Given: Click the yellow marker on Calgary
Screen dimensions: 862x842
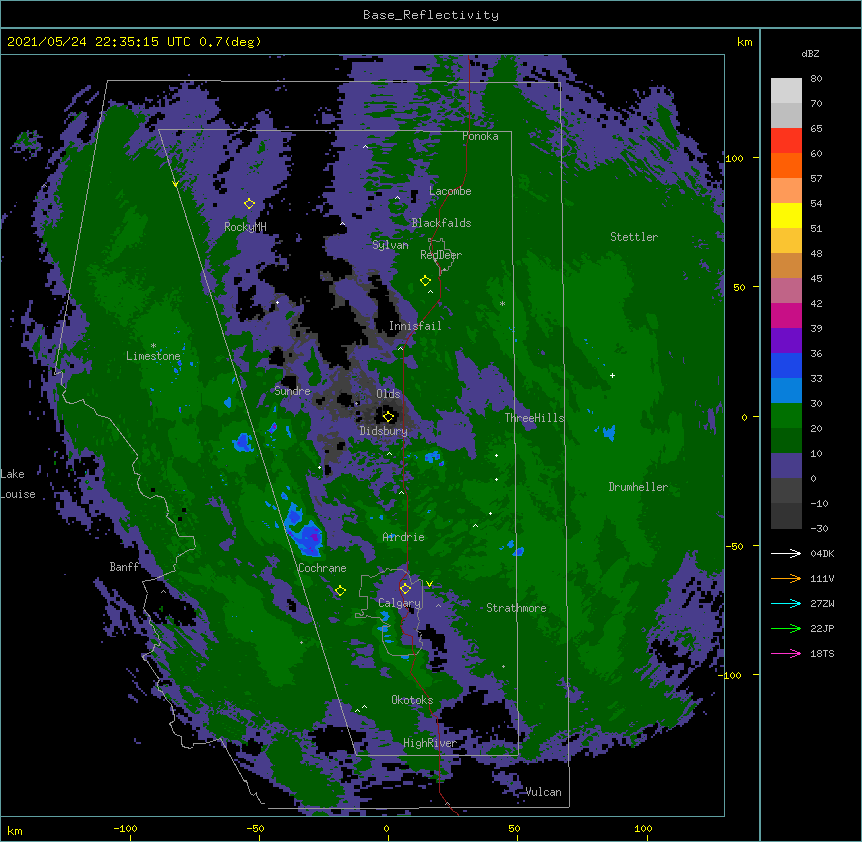Looking at the screenshot, I should point(405,589).
